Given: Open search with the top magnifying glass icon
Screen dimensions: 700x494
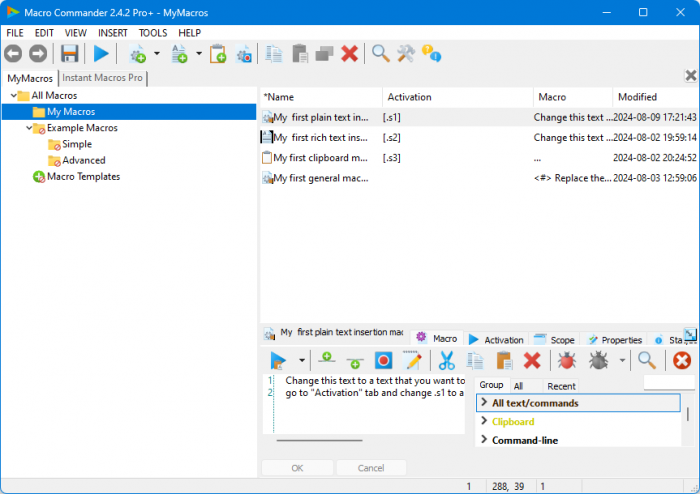Looking at the screenshot, I should tap(380, 53).
